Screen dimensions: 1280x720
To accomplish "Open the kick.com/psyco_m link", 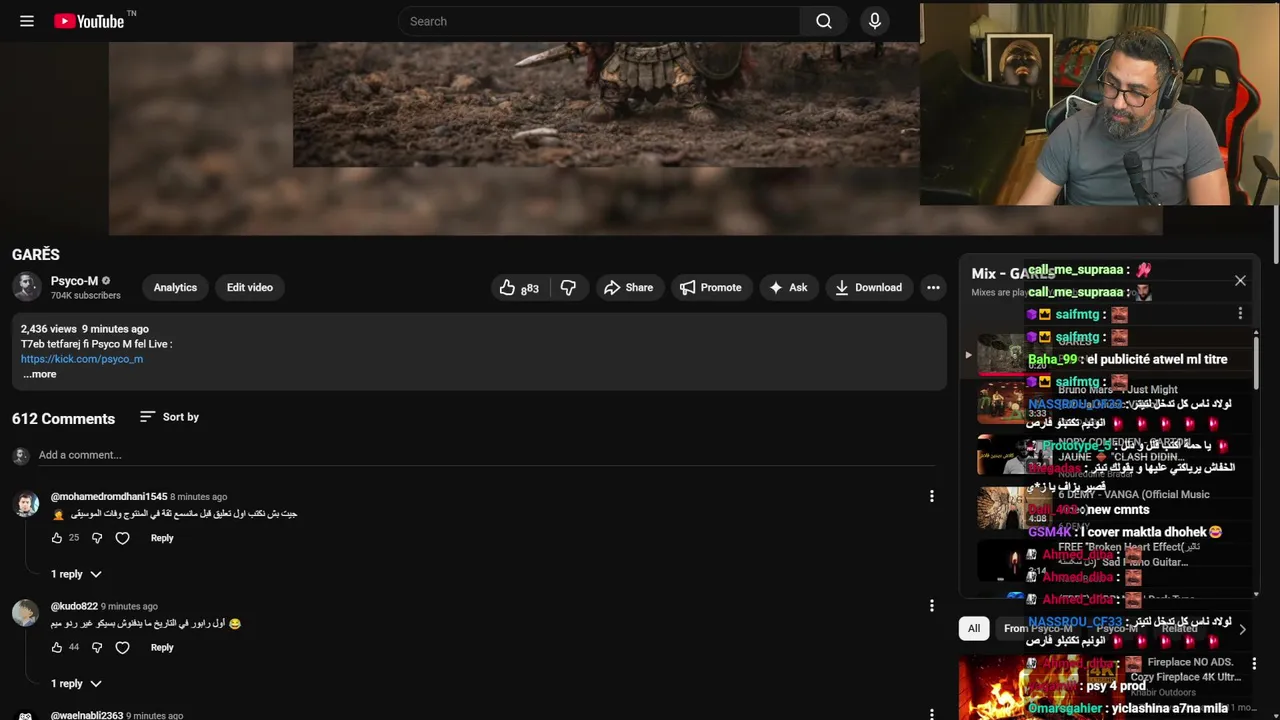I will pos(82,359).
